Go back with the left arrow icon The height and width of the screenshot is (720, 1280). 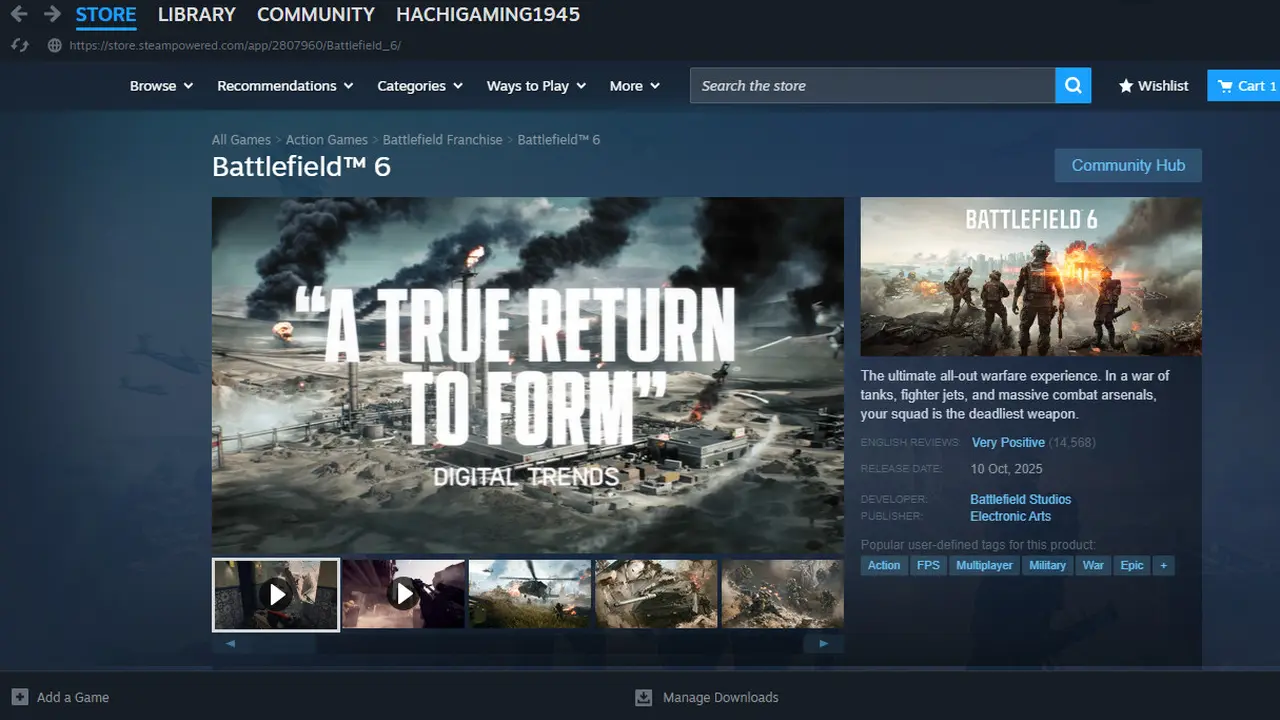pos(18,15)
